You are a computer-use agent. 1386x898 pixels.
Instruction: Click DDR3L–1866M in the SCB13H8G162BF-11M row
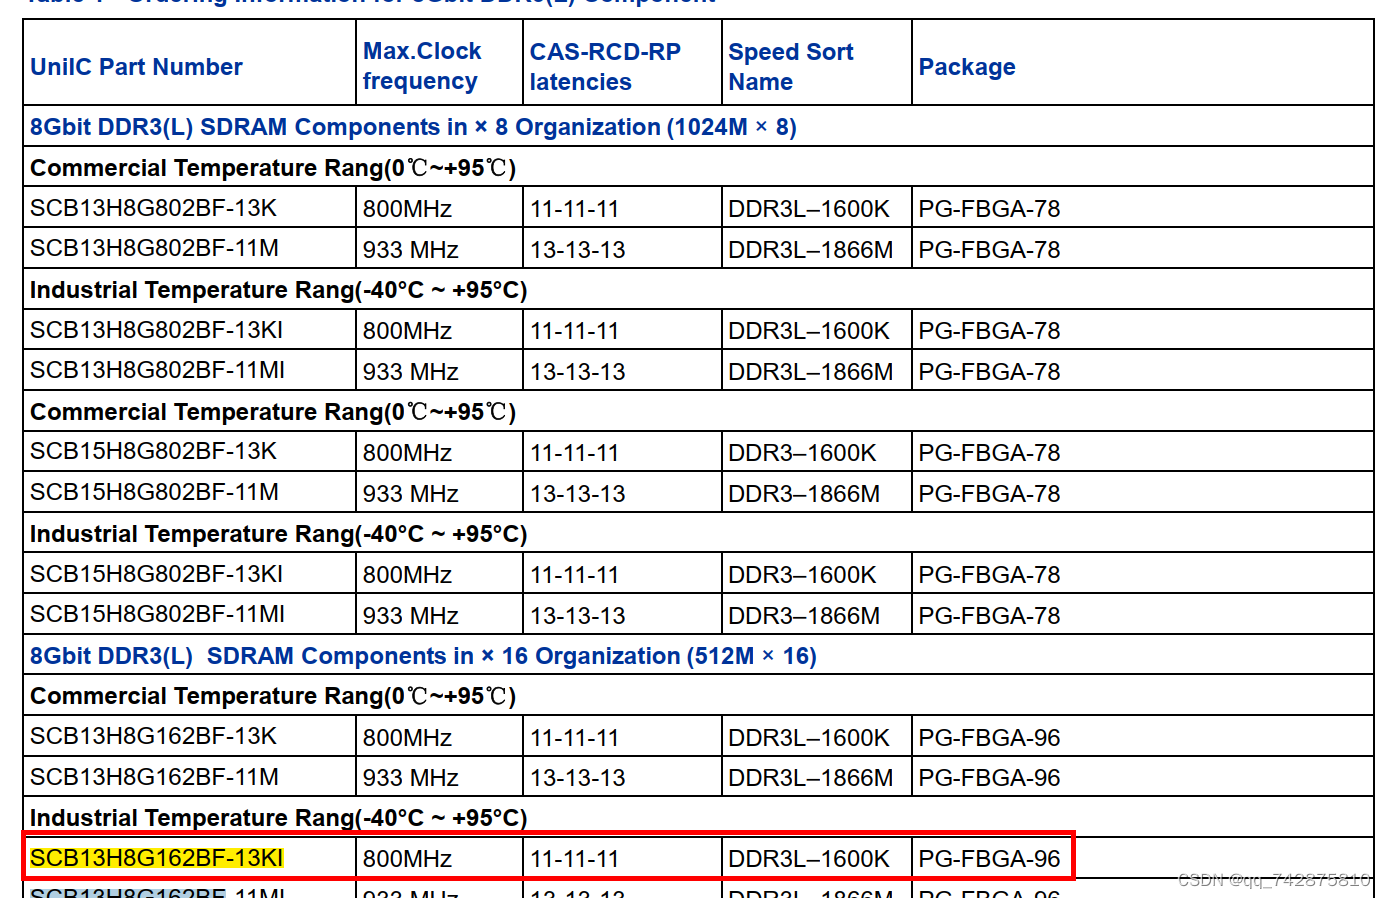coord(810,778)
